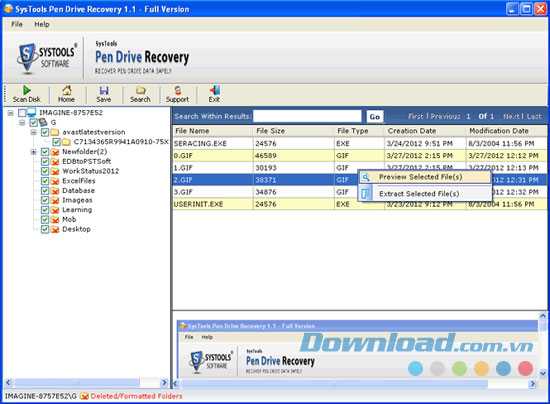Viewport: 550px width, 404px height.
Task: Click deleted folder icon beside Mob
Action: pyautogui.click(x=54, y=220)
